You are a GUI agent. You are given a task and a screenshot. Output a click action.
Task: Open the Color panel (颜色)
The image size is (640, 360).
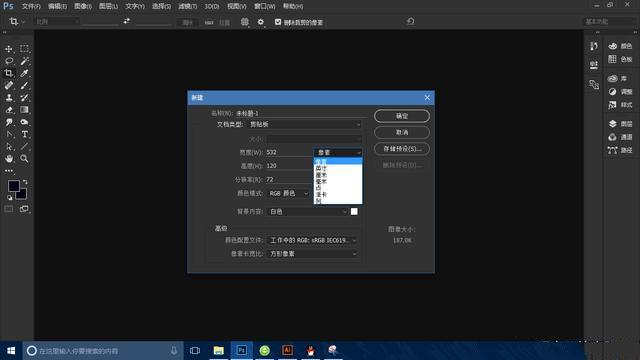point(620,46)
